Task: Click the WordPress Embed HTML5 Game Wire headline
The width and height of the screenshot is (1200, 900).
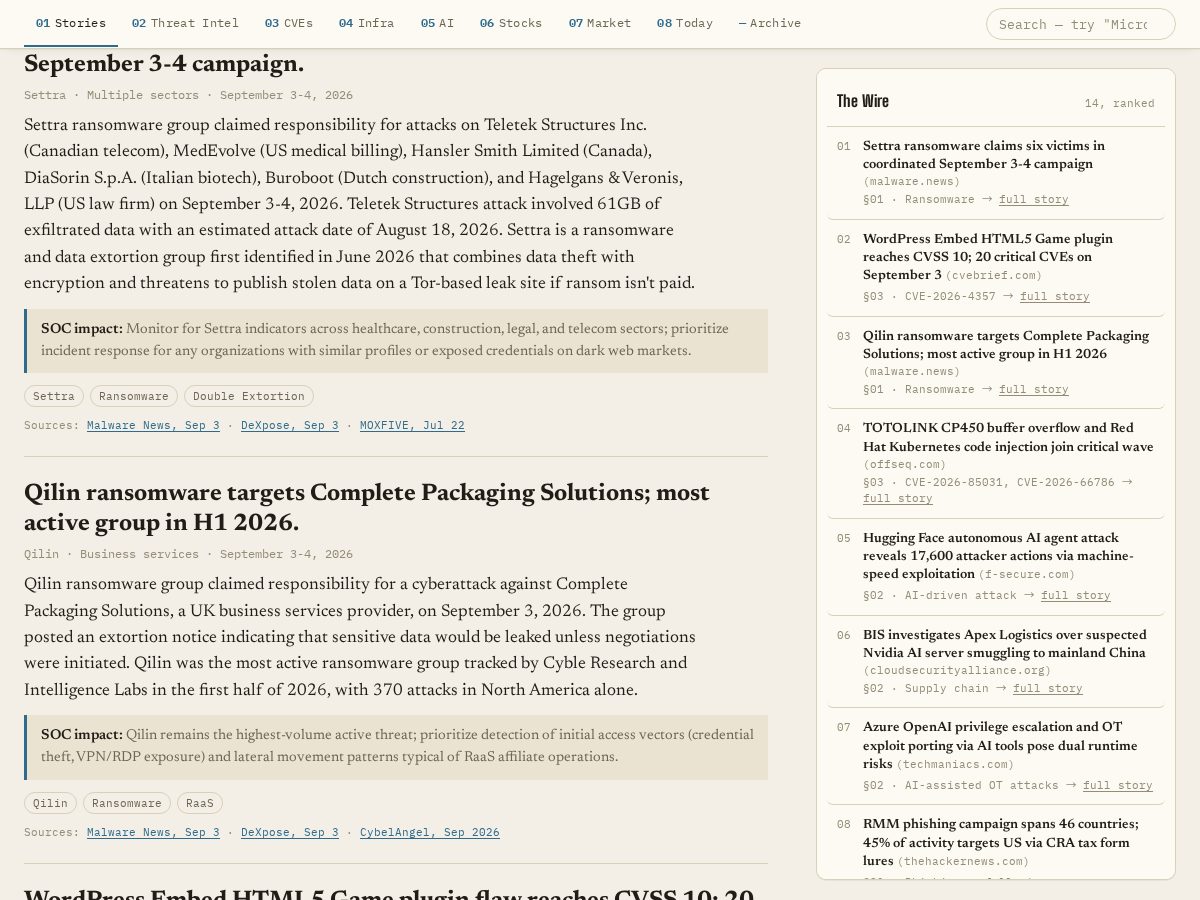Action: 988,256
